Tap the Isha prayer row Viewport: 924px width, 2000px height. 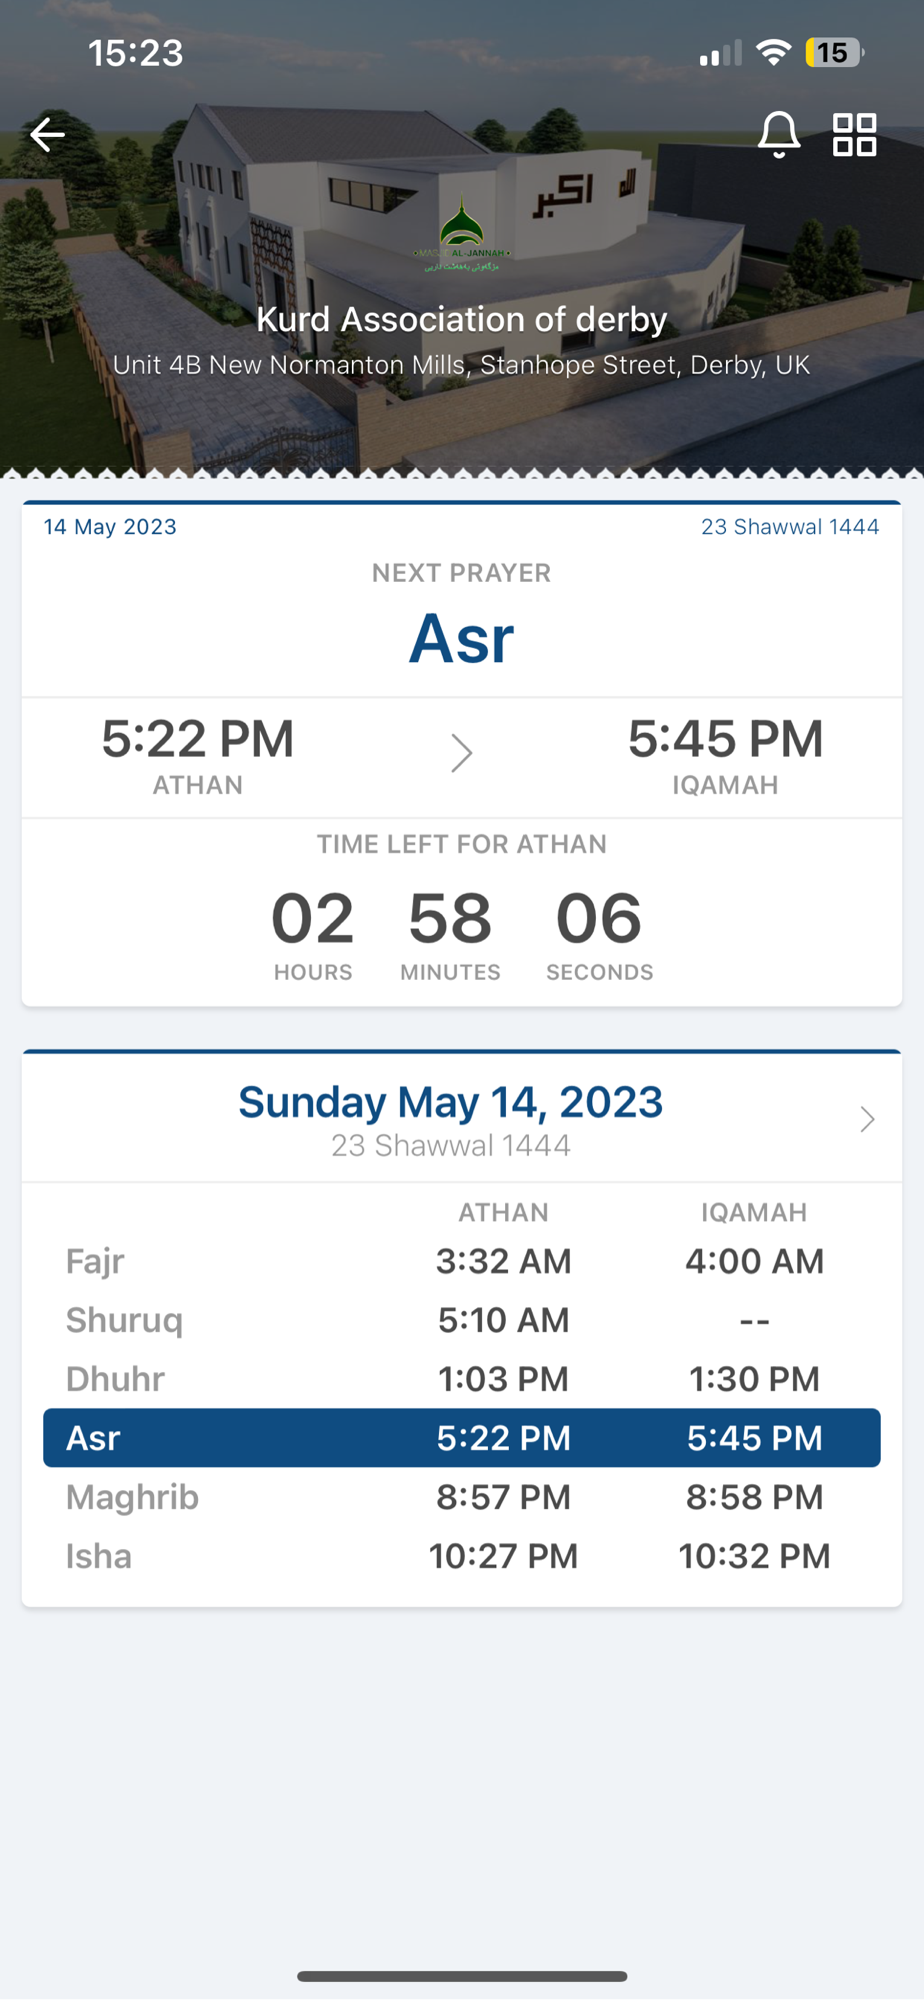[x=462, y=1556]
